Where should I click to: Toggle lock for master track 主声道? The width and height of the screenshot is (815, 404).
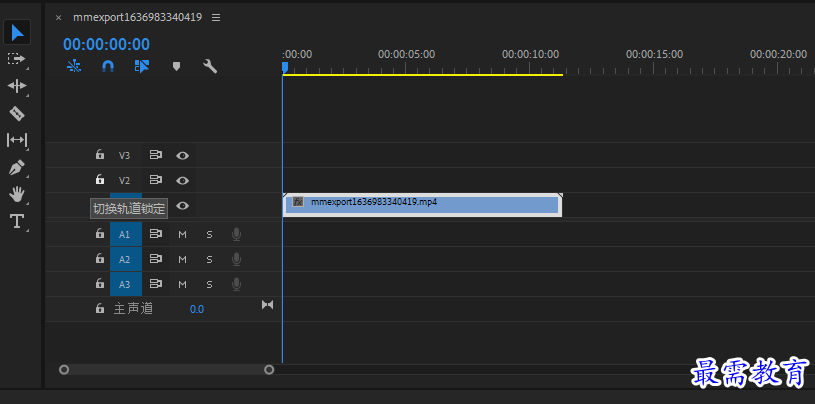coord(99,308)
